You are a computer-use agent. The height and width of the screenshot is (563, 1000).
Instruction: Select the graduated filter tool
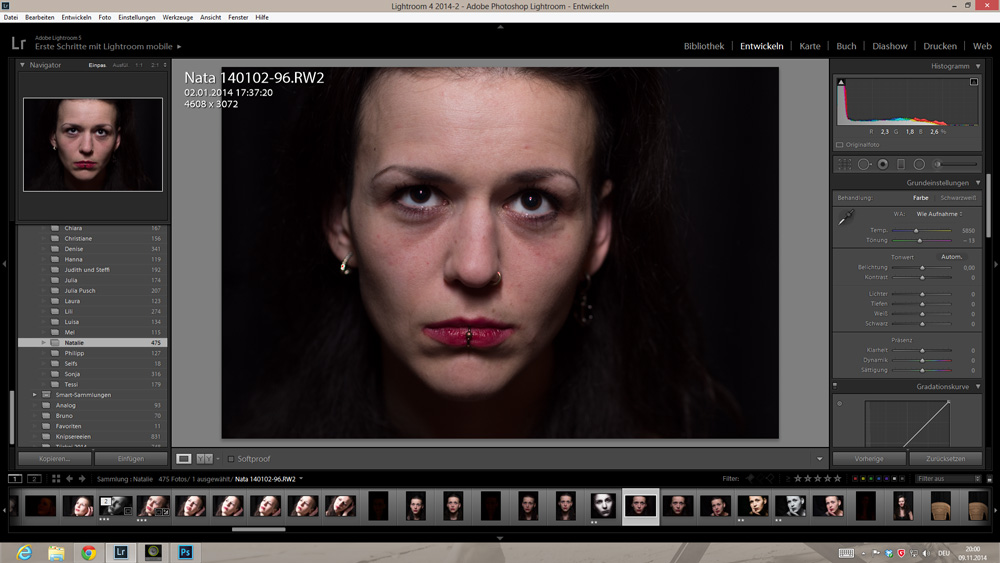click(x=901, y=164)
